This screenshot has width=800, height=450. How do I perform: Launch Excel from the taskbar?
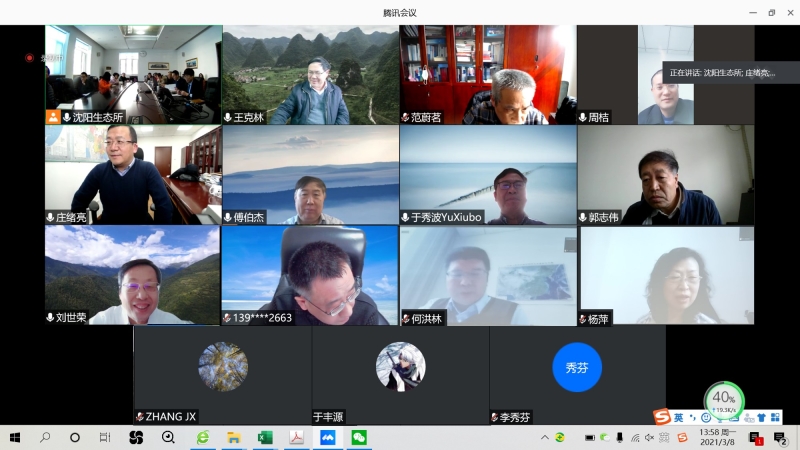click(265, 438)
